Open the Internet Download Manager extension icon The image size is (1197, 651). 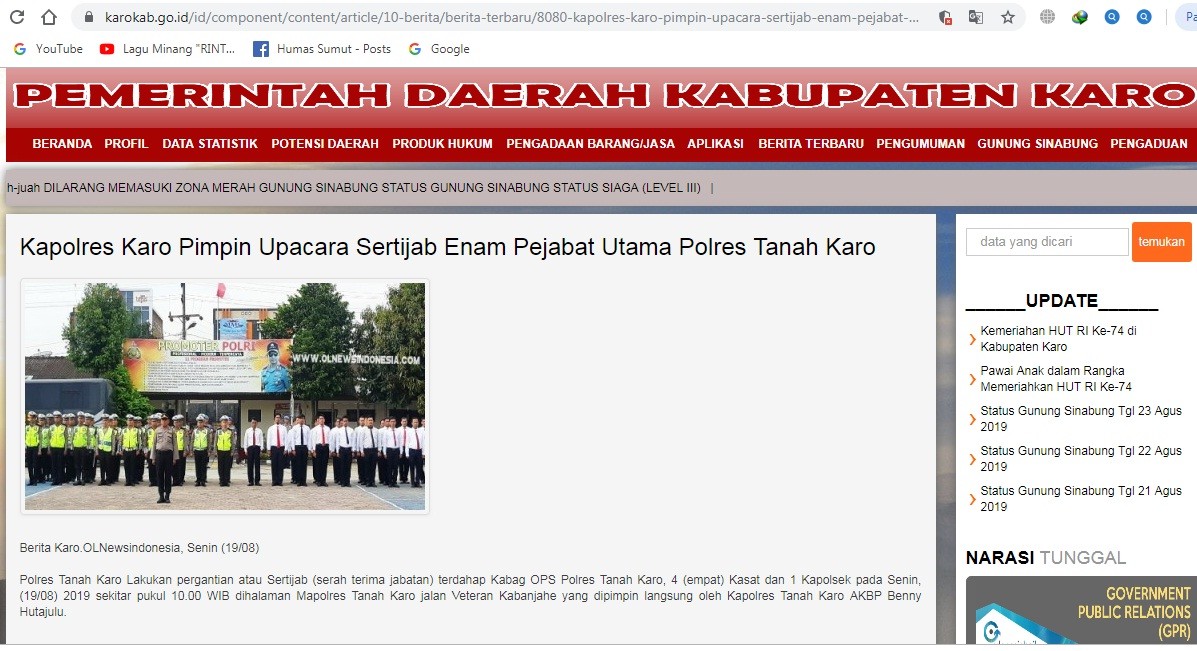coord(1080,17)
